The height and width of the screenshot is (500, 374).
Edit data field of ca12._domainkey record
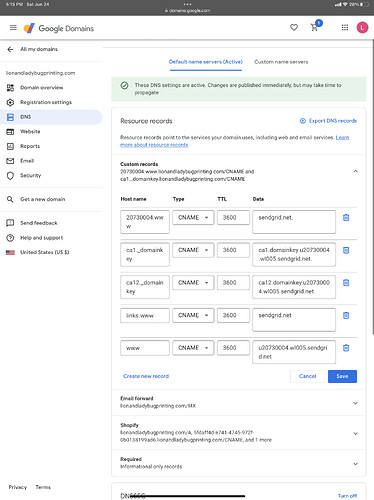294,287
